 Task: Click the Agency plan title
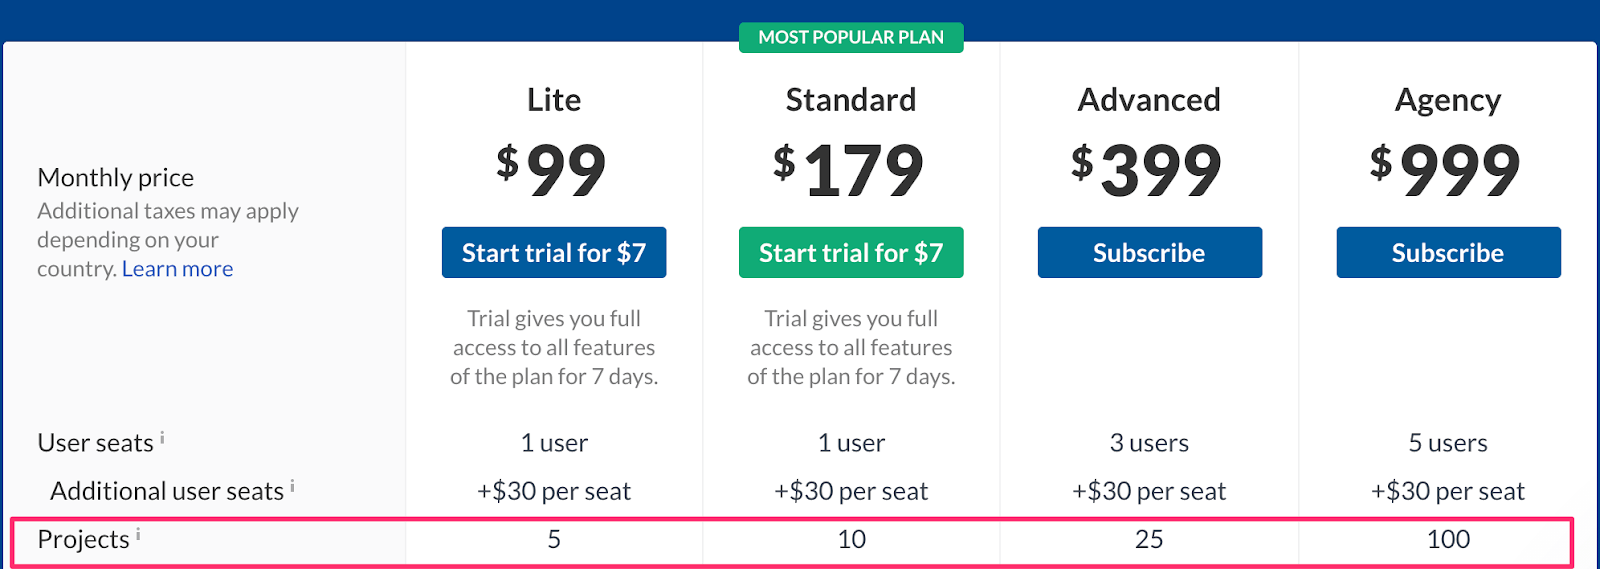(x=1448, y=101)
